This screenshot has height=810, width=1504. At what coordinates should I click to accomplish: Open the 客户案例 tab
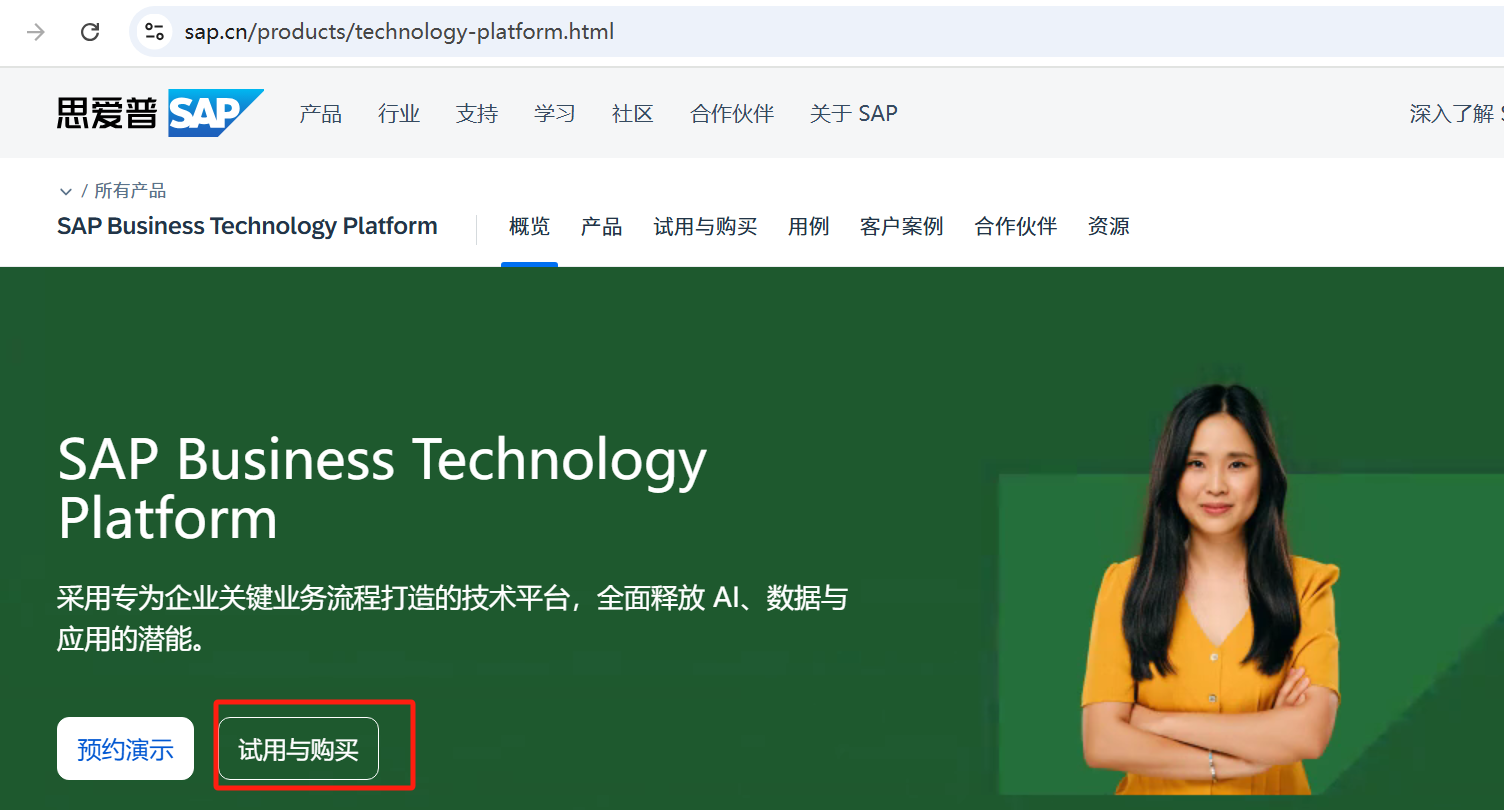tap(902, 227)
